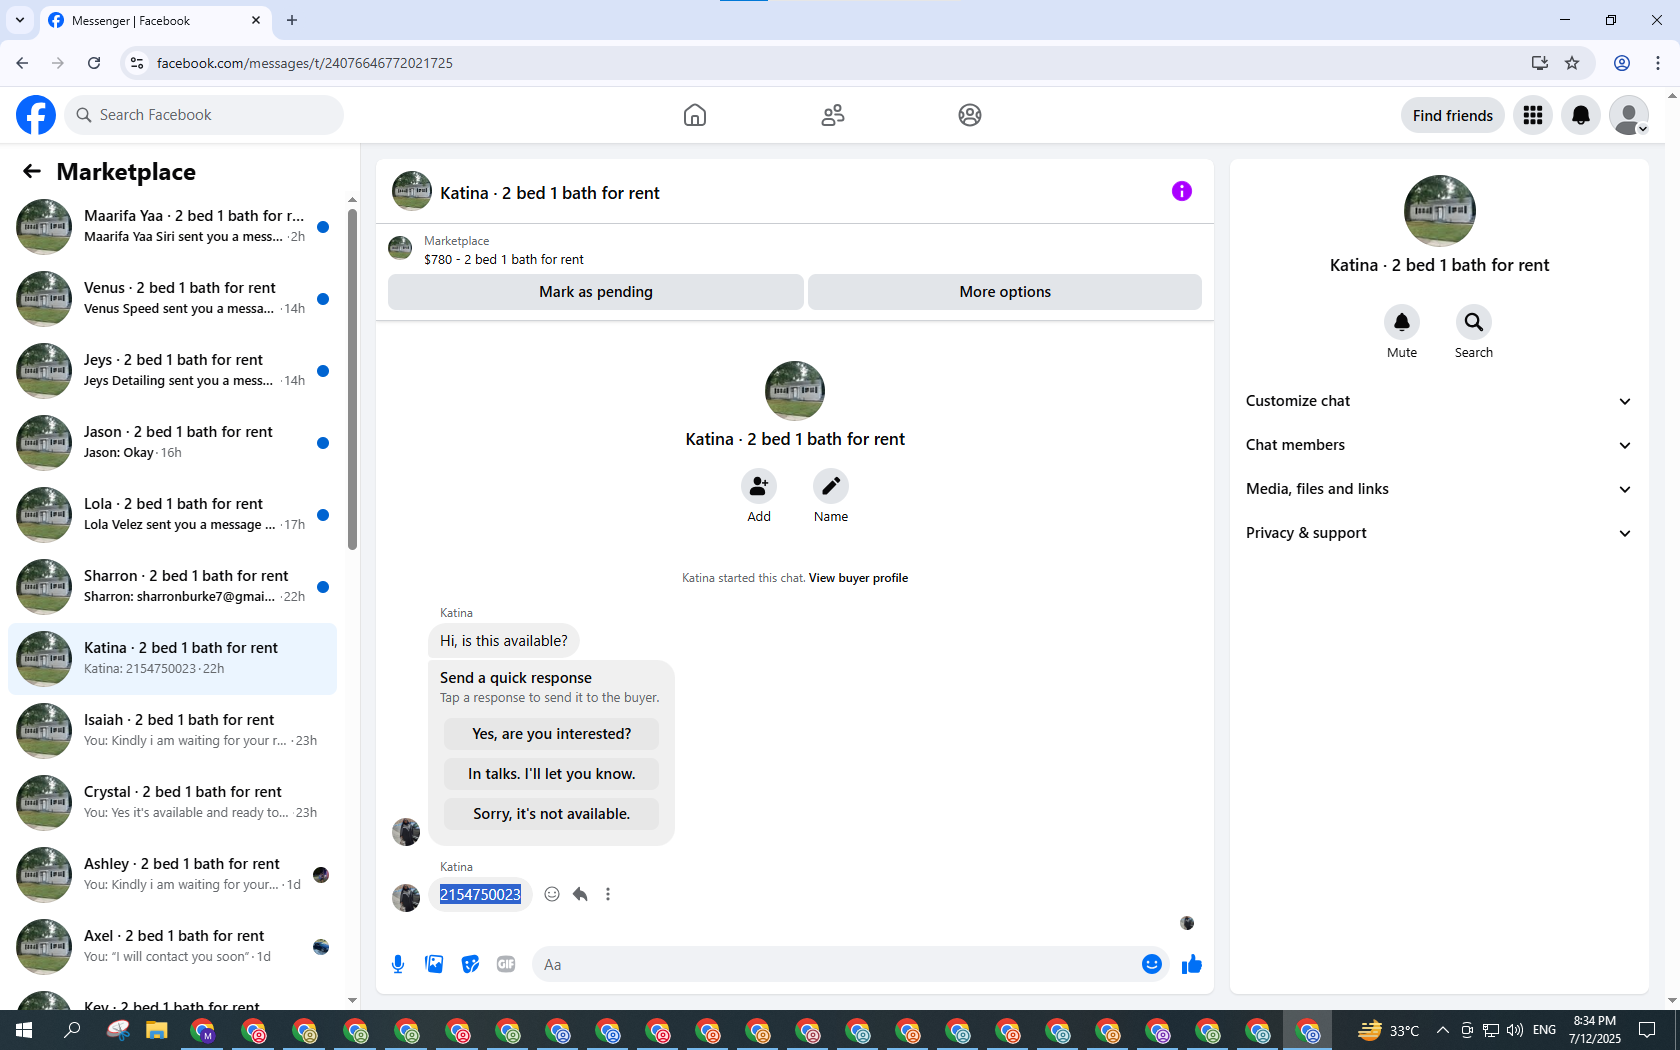Mute the Katina conversation

tap(1402, 322)
